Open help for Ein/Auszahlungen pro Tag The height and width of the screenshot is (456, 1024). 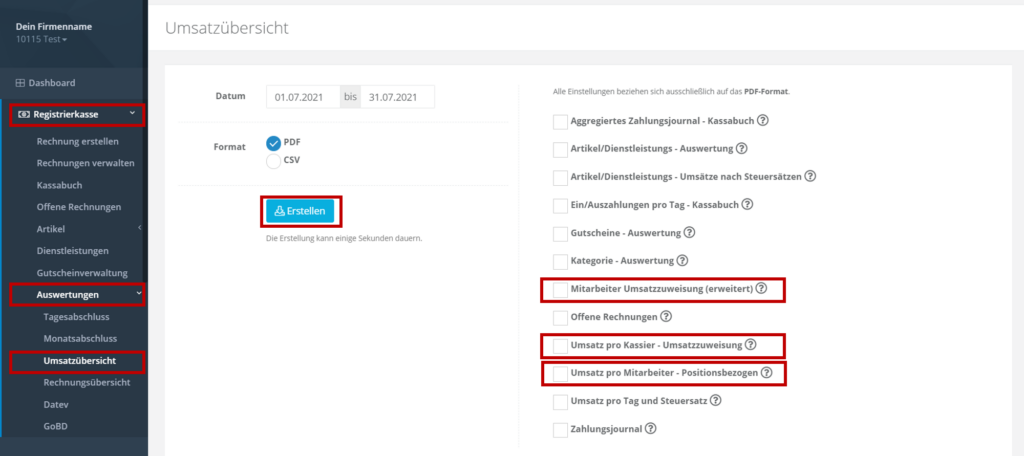(x=748, y=204)
